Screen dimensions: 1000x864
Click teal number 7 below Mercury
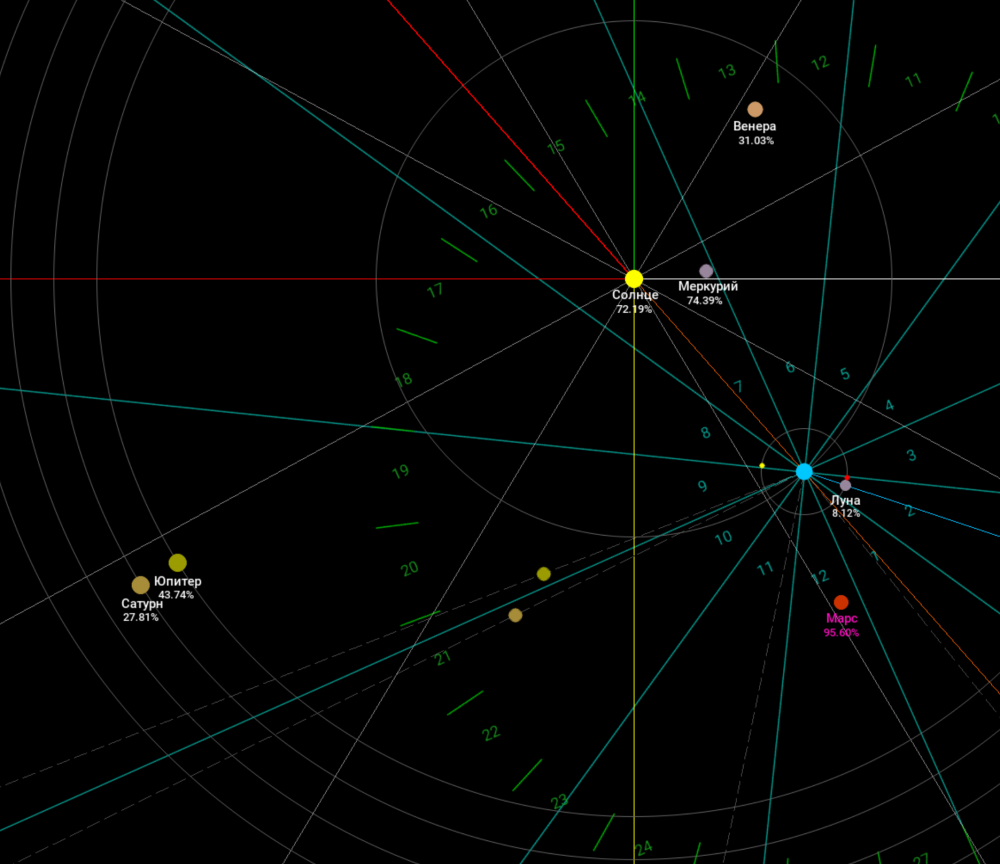pos(739,386)
